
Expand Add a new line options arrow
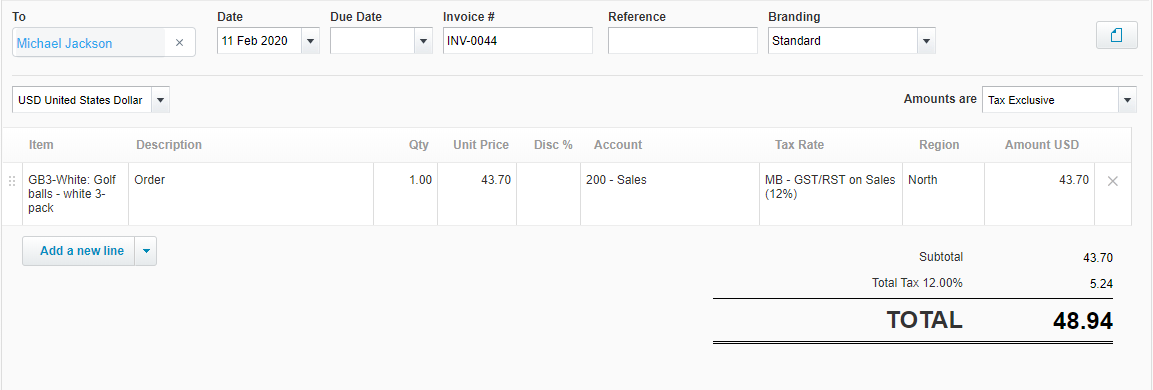pos(146,251)
